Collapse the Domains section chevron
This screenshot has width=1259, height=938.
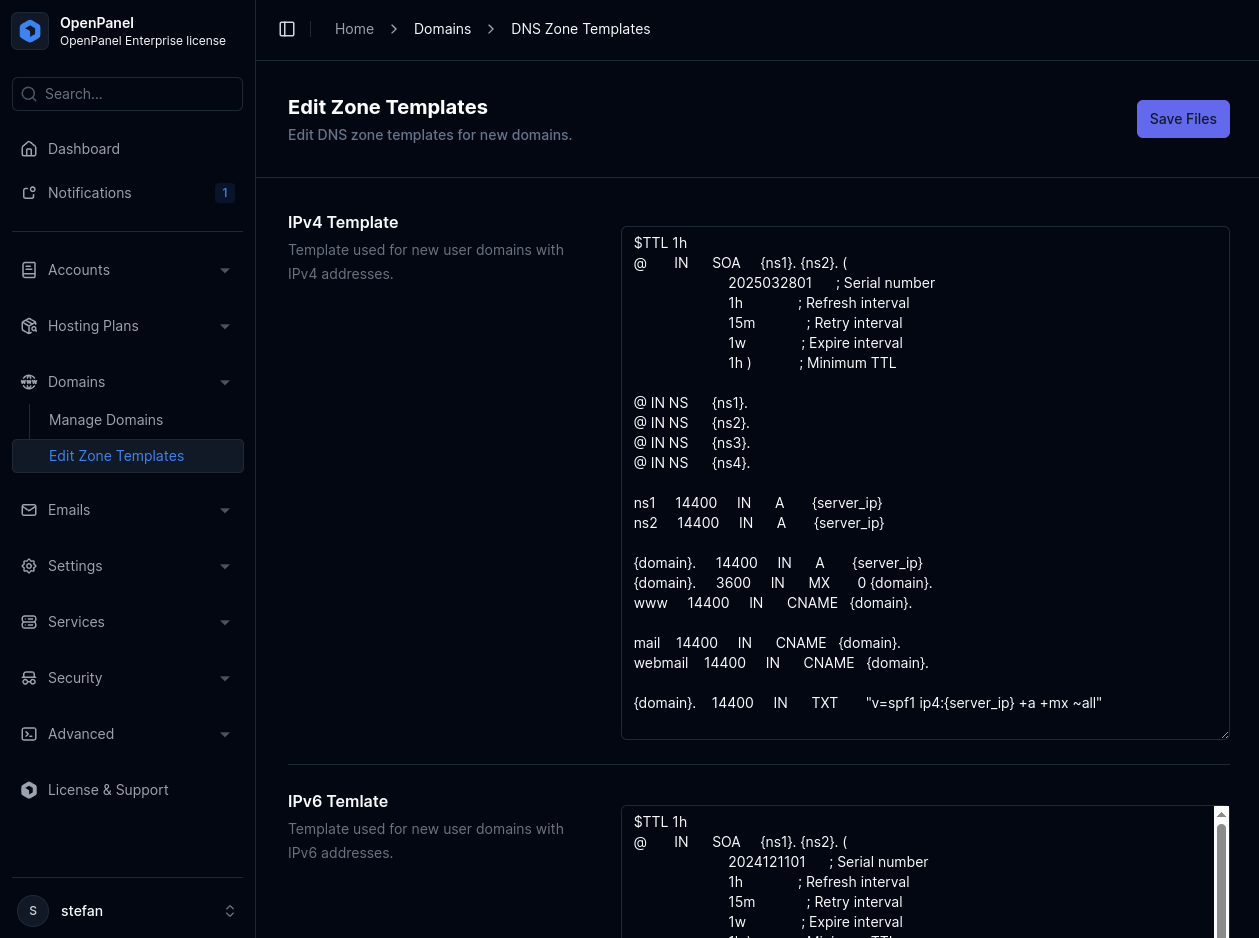pyautogui.click(x=225, y=382)
